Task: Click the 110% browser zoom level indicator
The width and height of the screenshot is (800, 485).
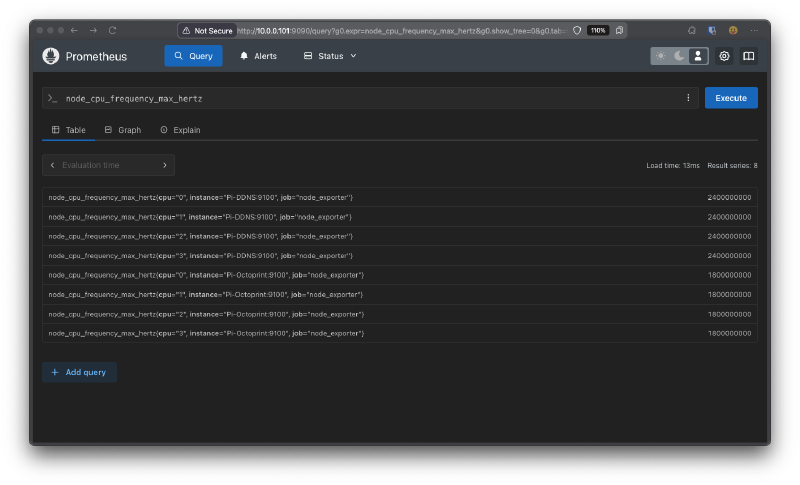Action: [x=597, y=31]
